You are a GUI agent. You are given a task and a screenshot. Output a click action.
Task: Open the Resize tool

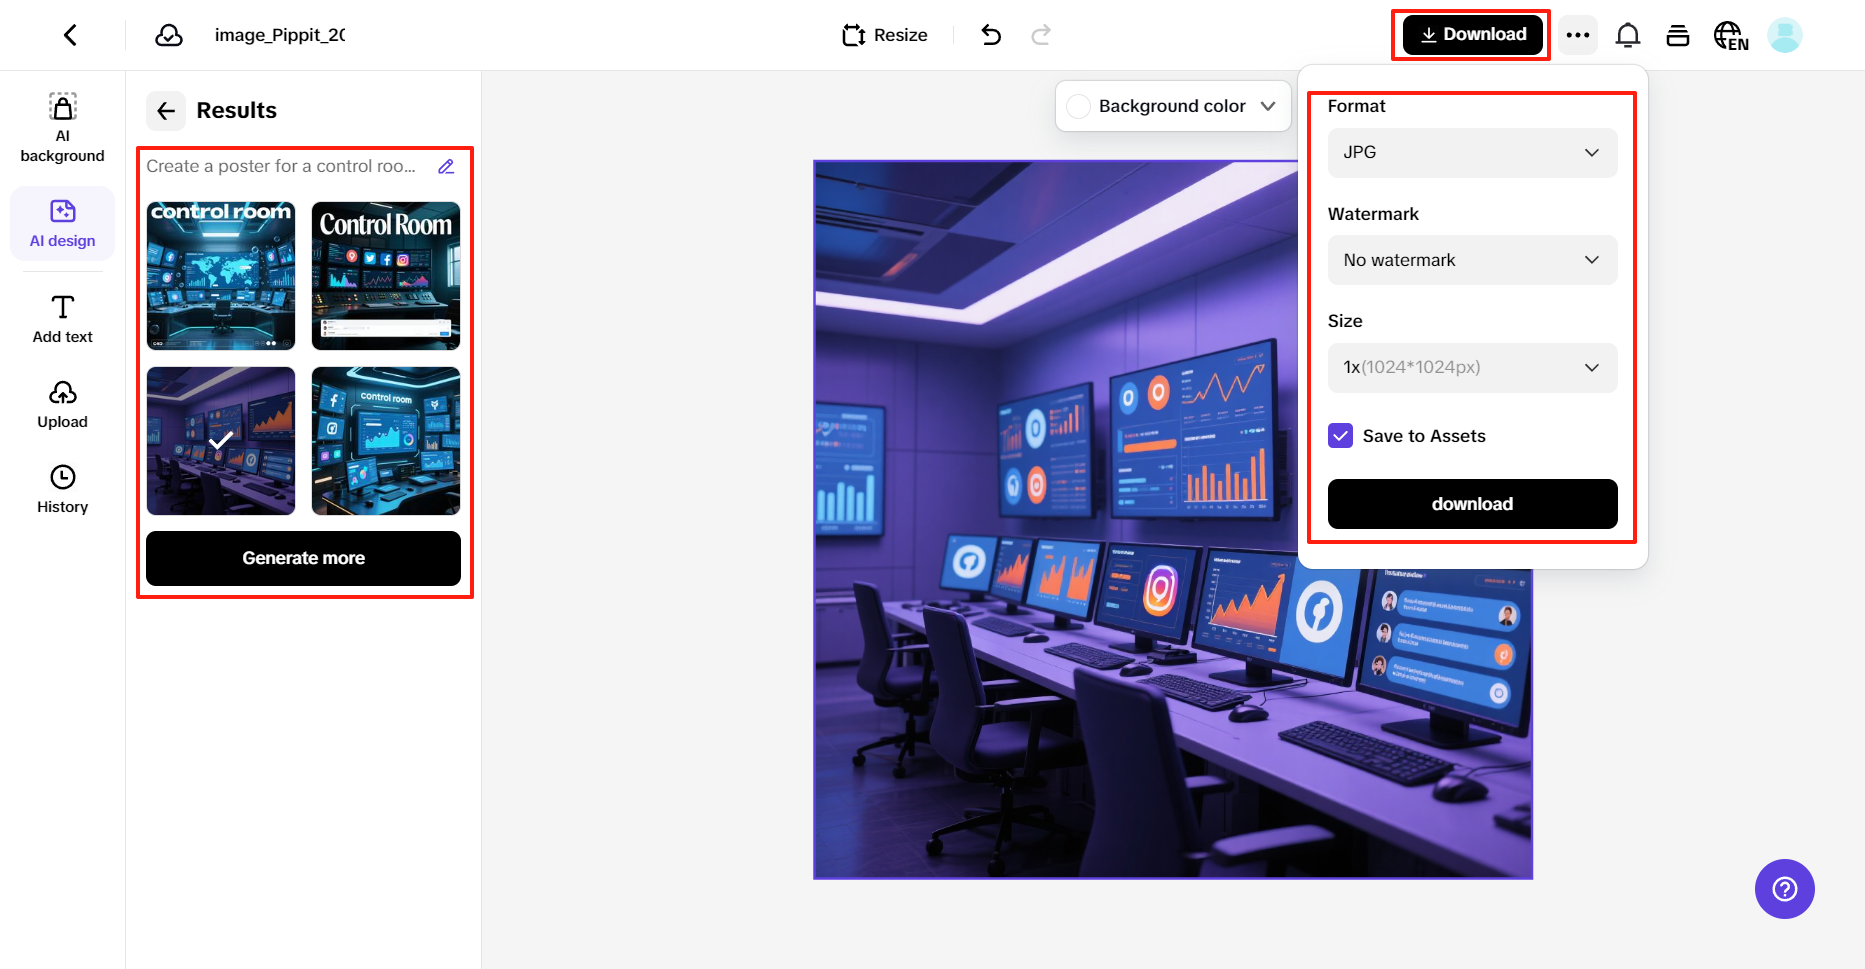click(885, 35)
